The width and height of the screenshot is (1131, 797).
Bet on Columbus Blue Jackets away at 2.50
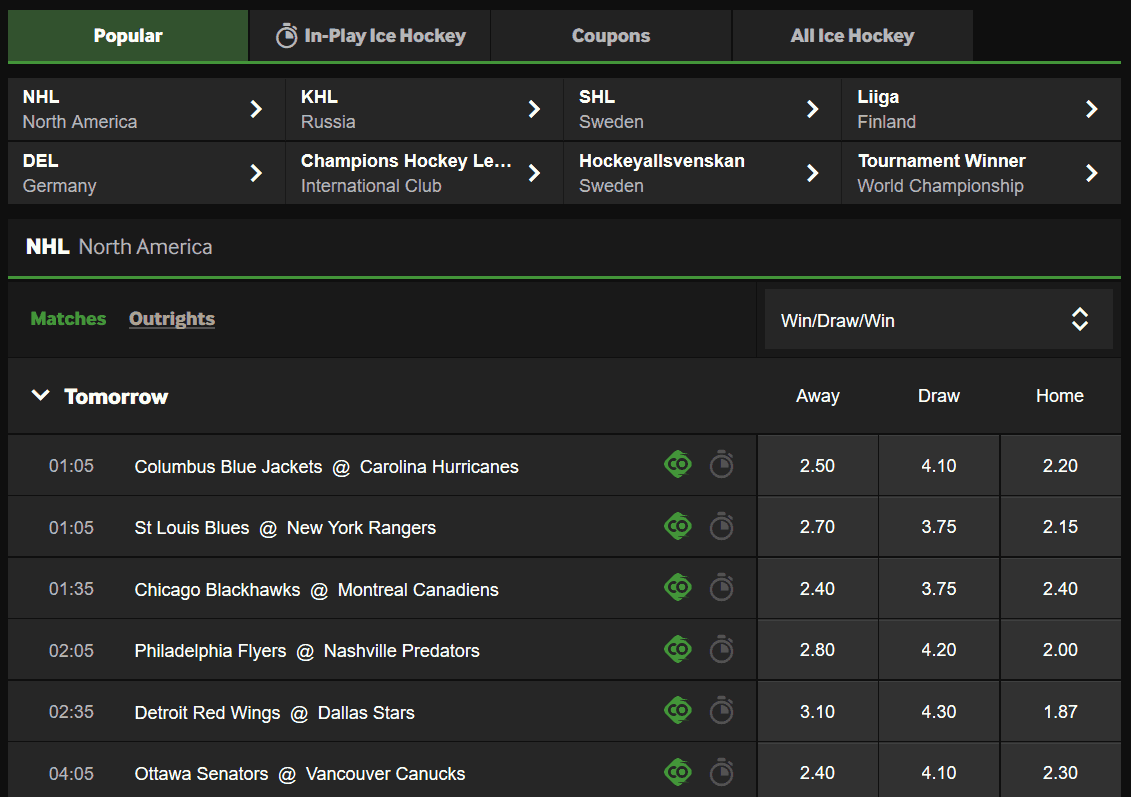[817, 465]
